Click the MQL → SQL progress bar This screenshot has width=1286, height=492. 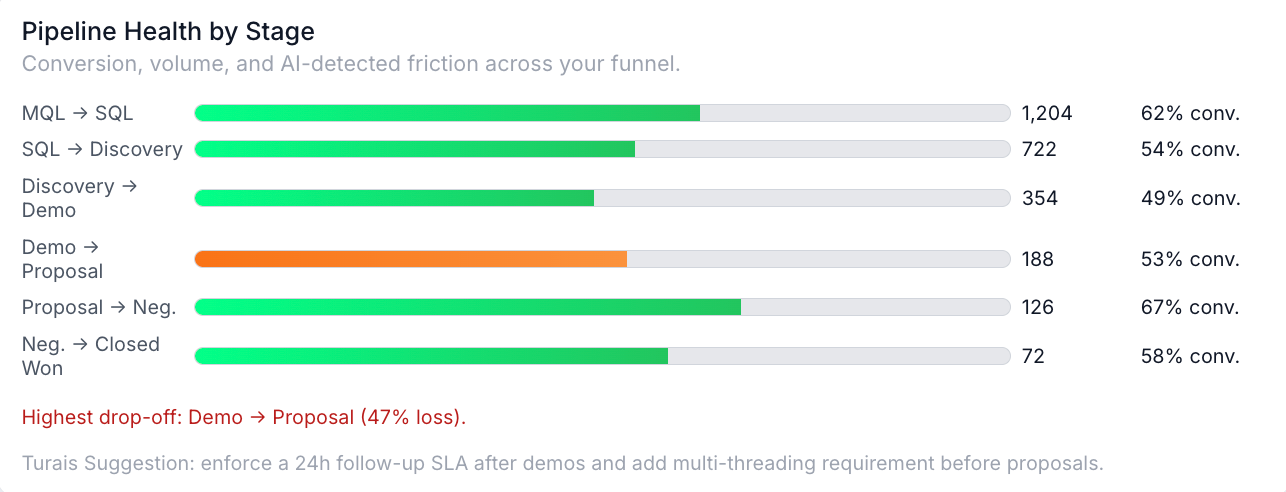click(602, 113)
